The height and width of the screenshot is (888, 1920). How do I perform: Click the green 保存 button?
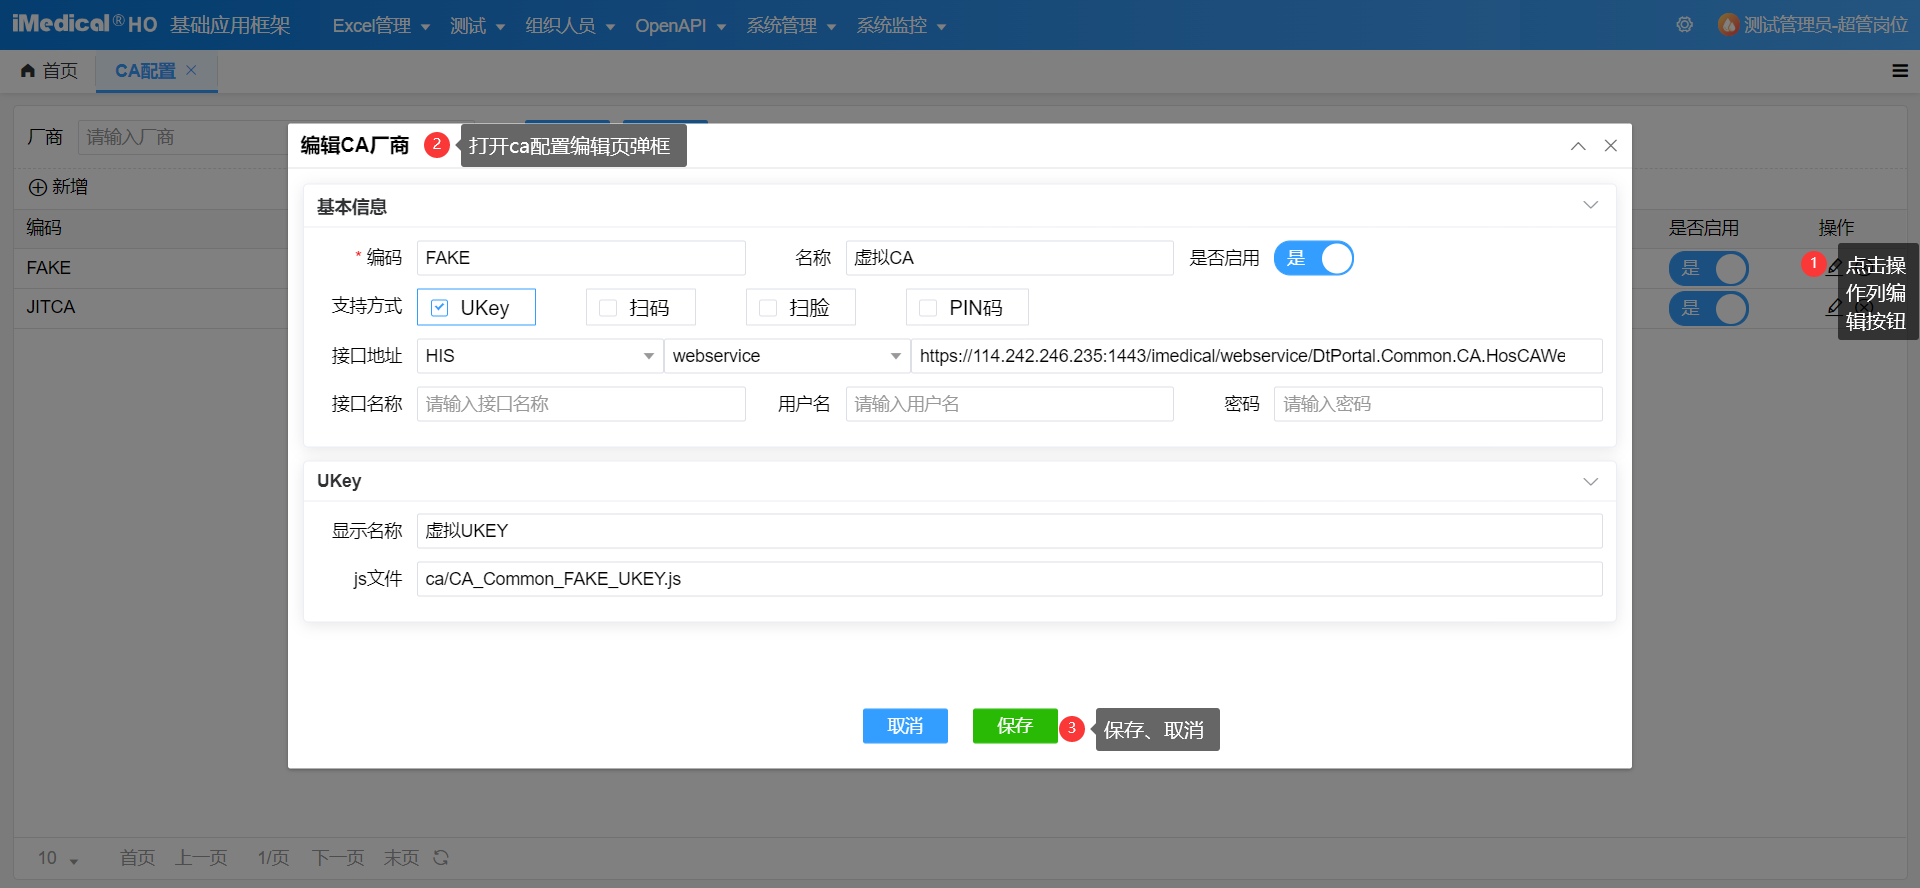[1015, 726]
